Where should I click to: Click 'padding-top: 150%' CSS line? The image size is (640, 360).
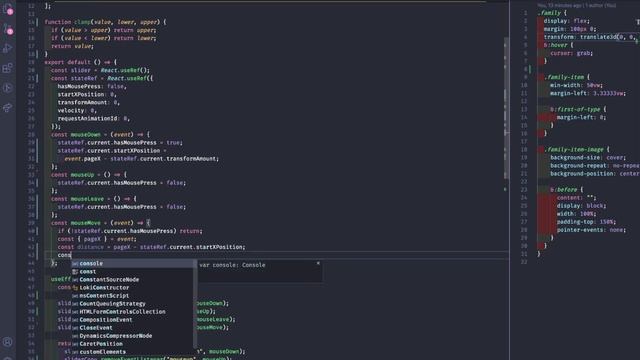click(x=587, y=222)
